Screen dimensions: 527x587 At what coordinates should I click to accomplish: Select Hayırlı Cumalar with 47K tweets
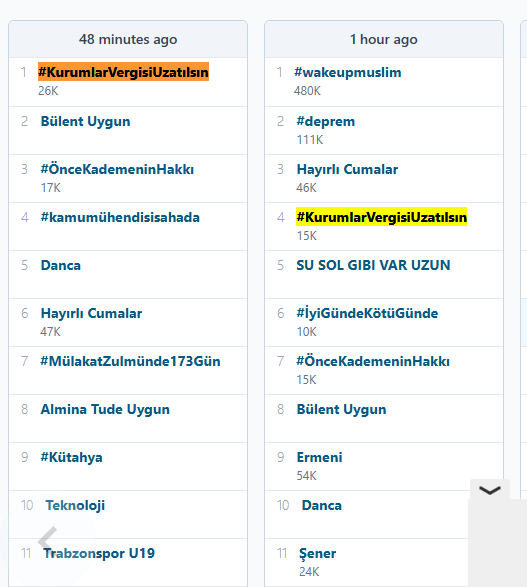pyautogui.click(x=91, y=313)
